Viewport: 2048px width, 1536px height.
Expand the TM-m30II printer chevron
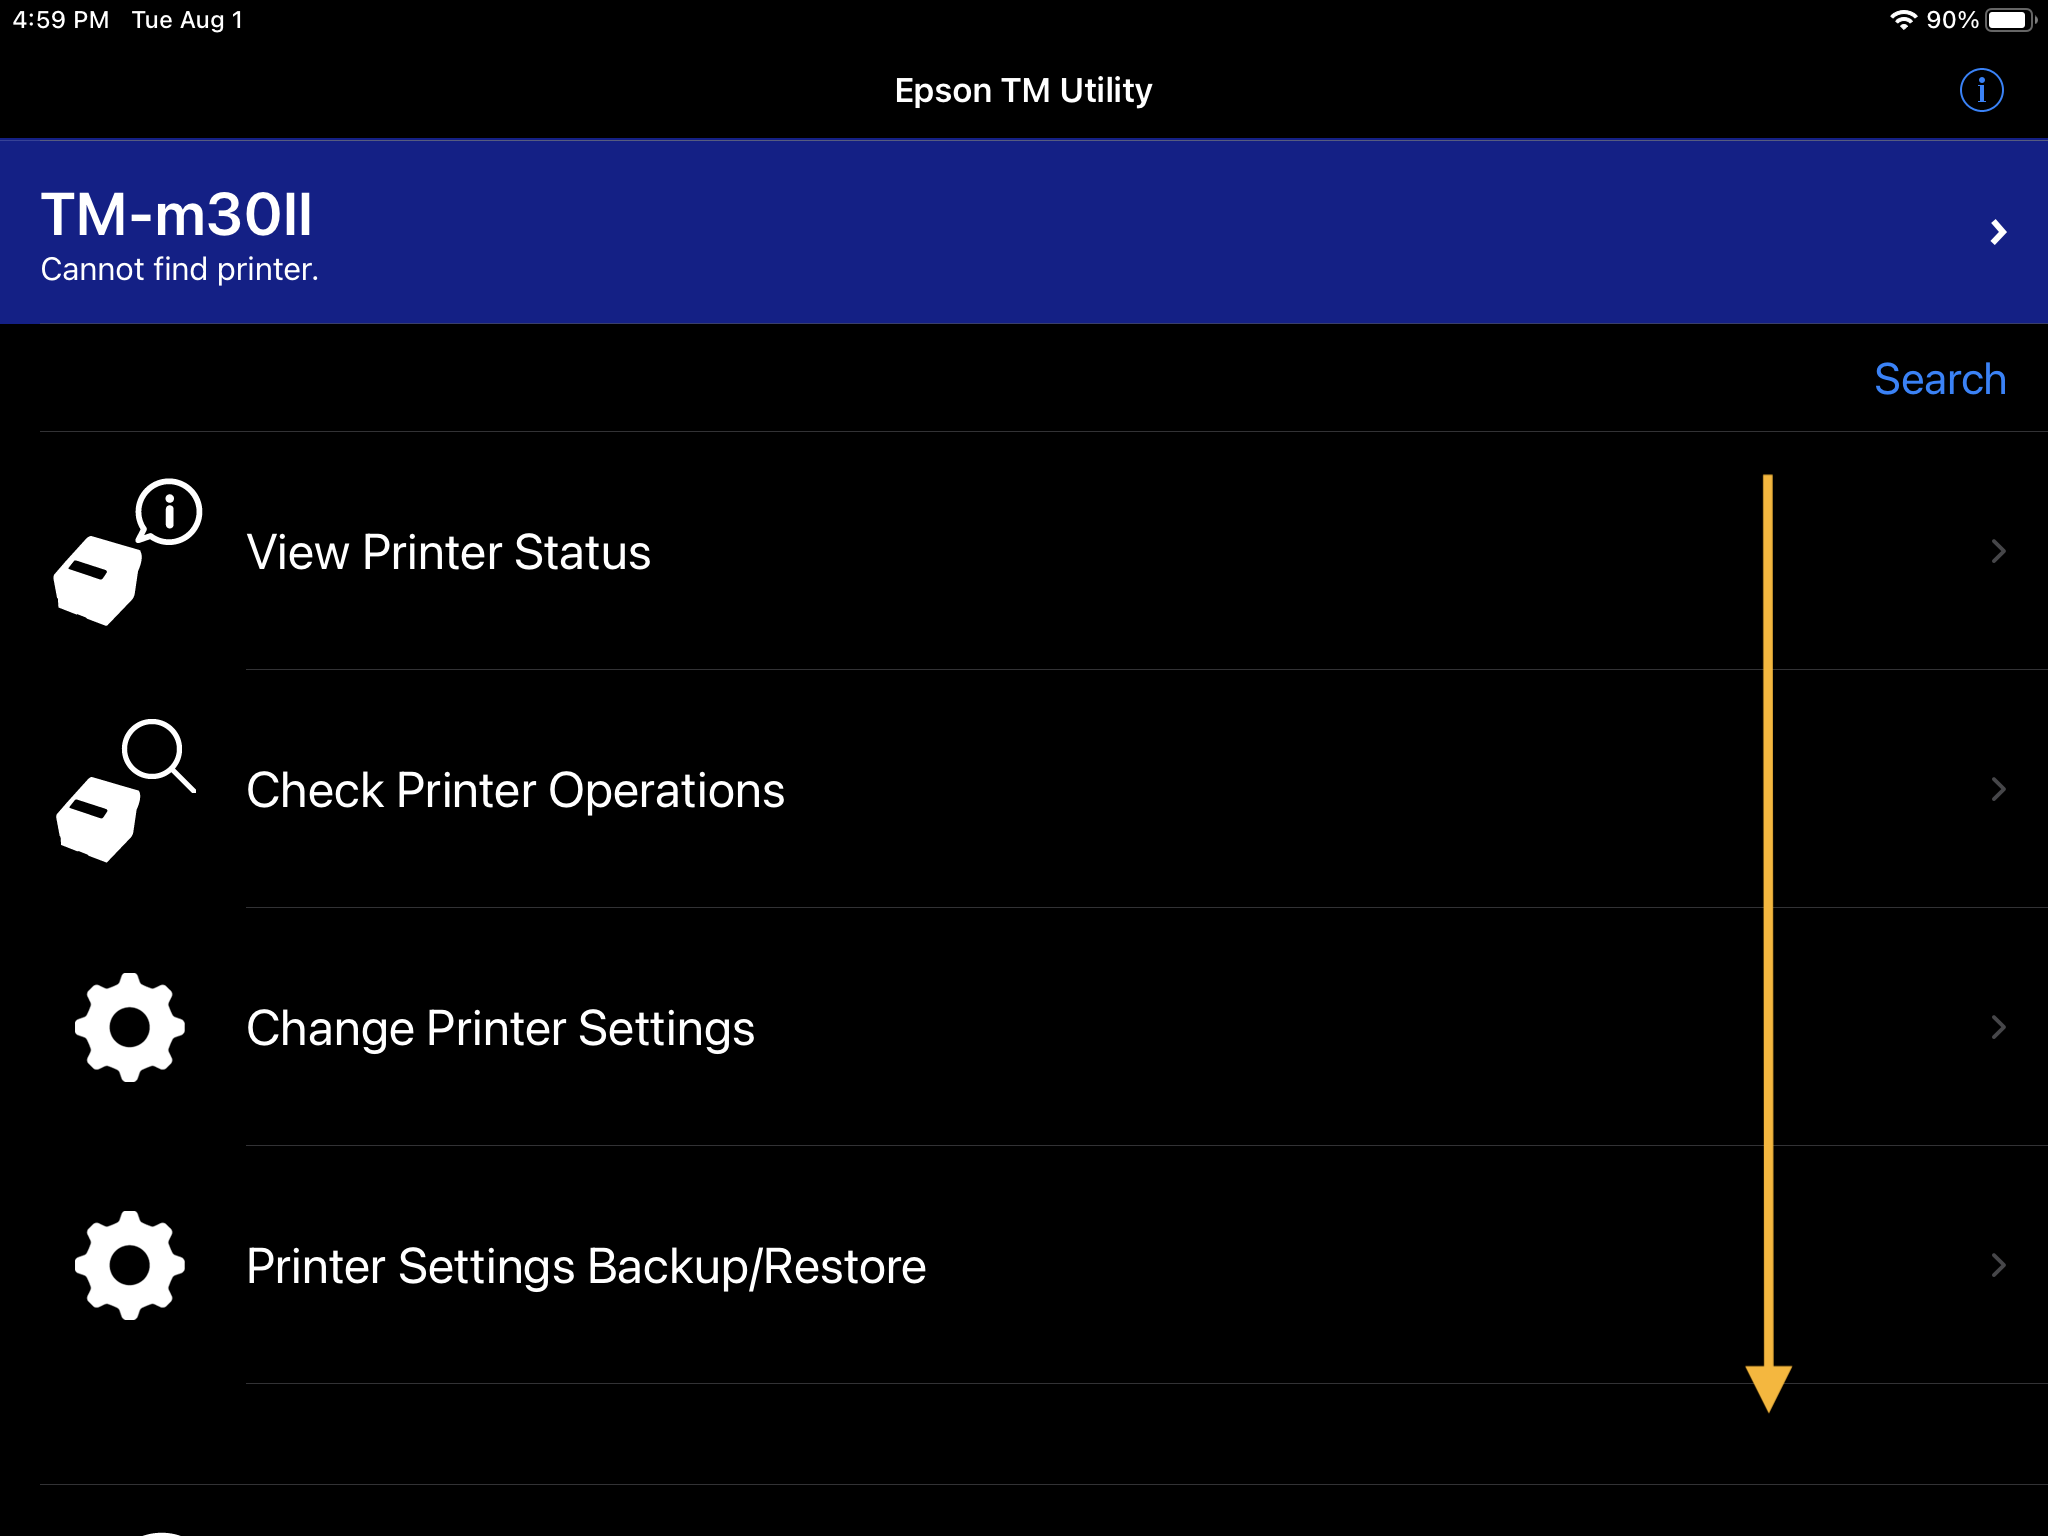pos(1997,232)
